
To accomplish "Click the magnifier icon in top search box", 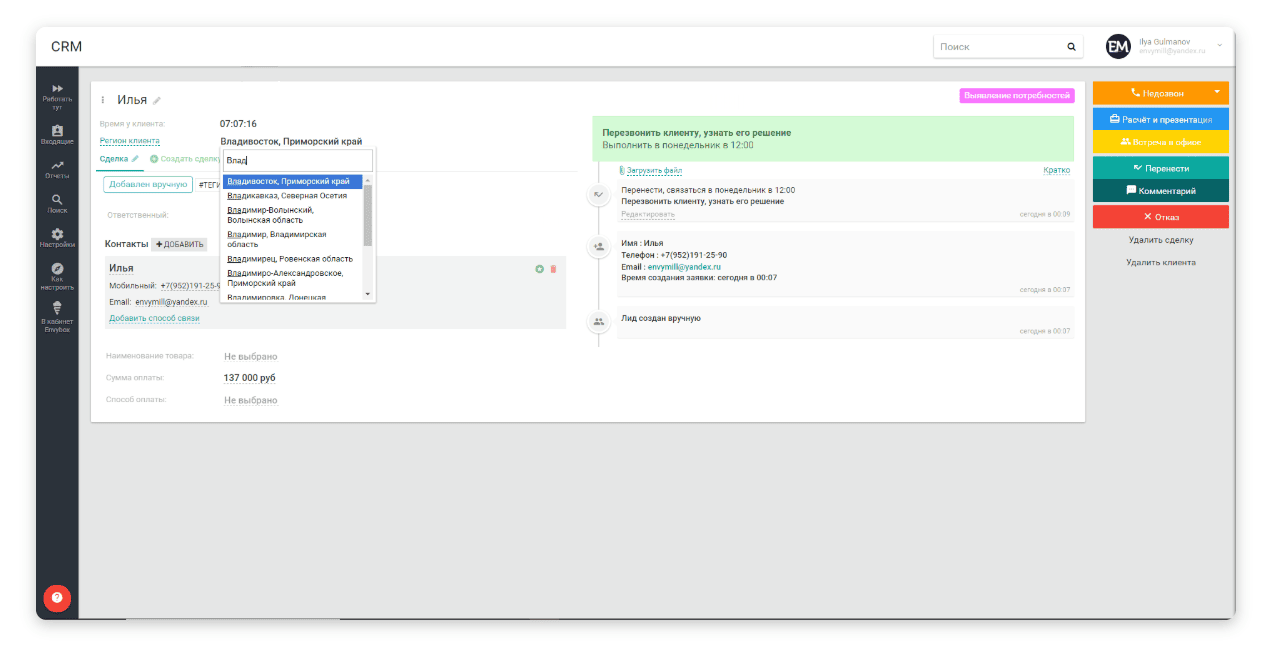I will tap(1071, 47).
